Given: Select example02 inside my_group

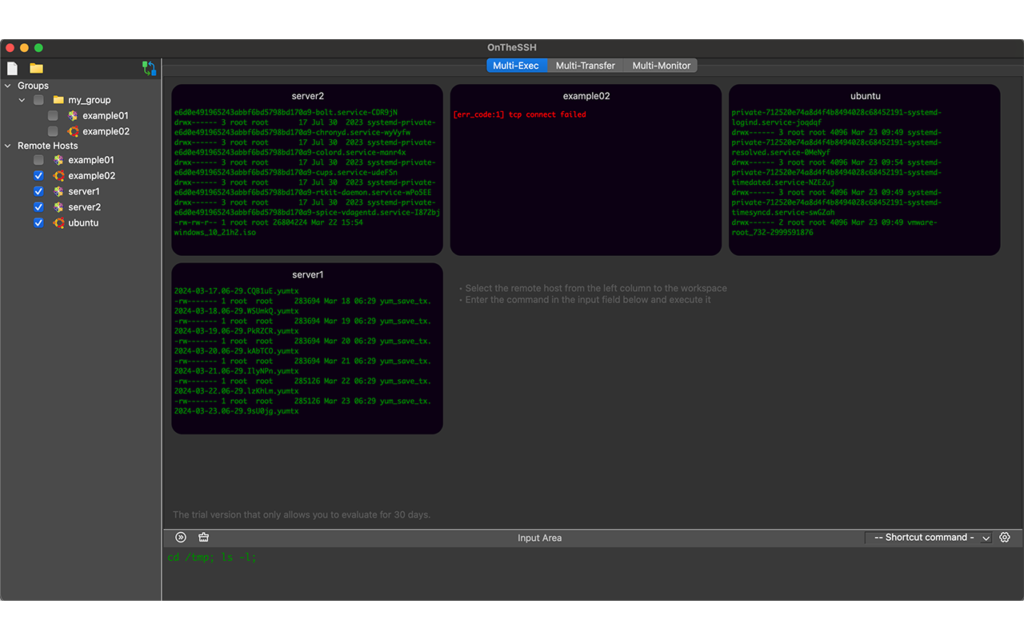Looking at the screenshot, I should tap(105, 131).
